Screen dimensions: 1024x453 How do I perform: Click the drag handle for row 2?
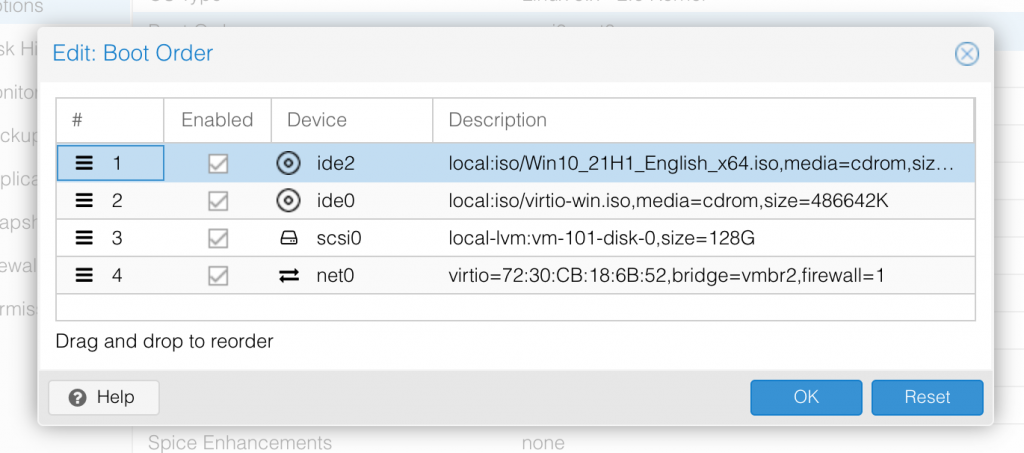click(x=85, y=201)
